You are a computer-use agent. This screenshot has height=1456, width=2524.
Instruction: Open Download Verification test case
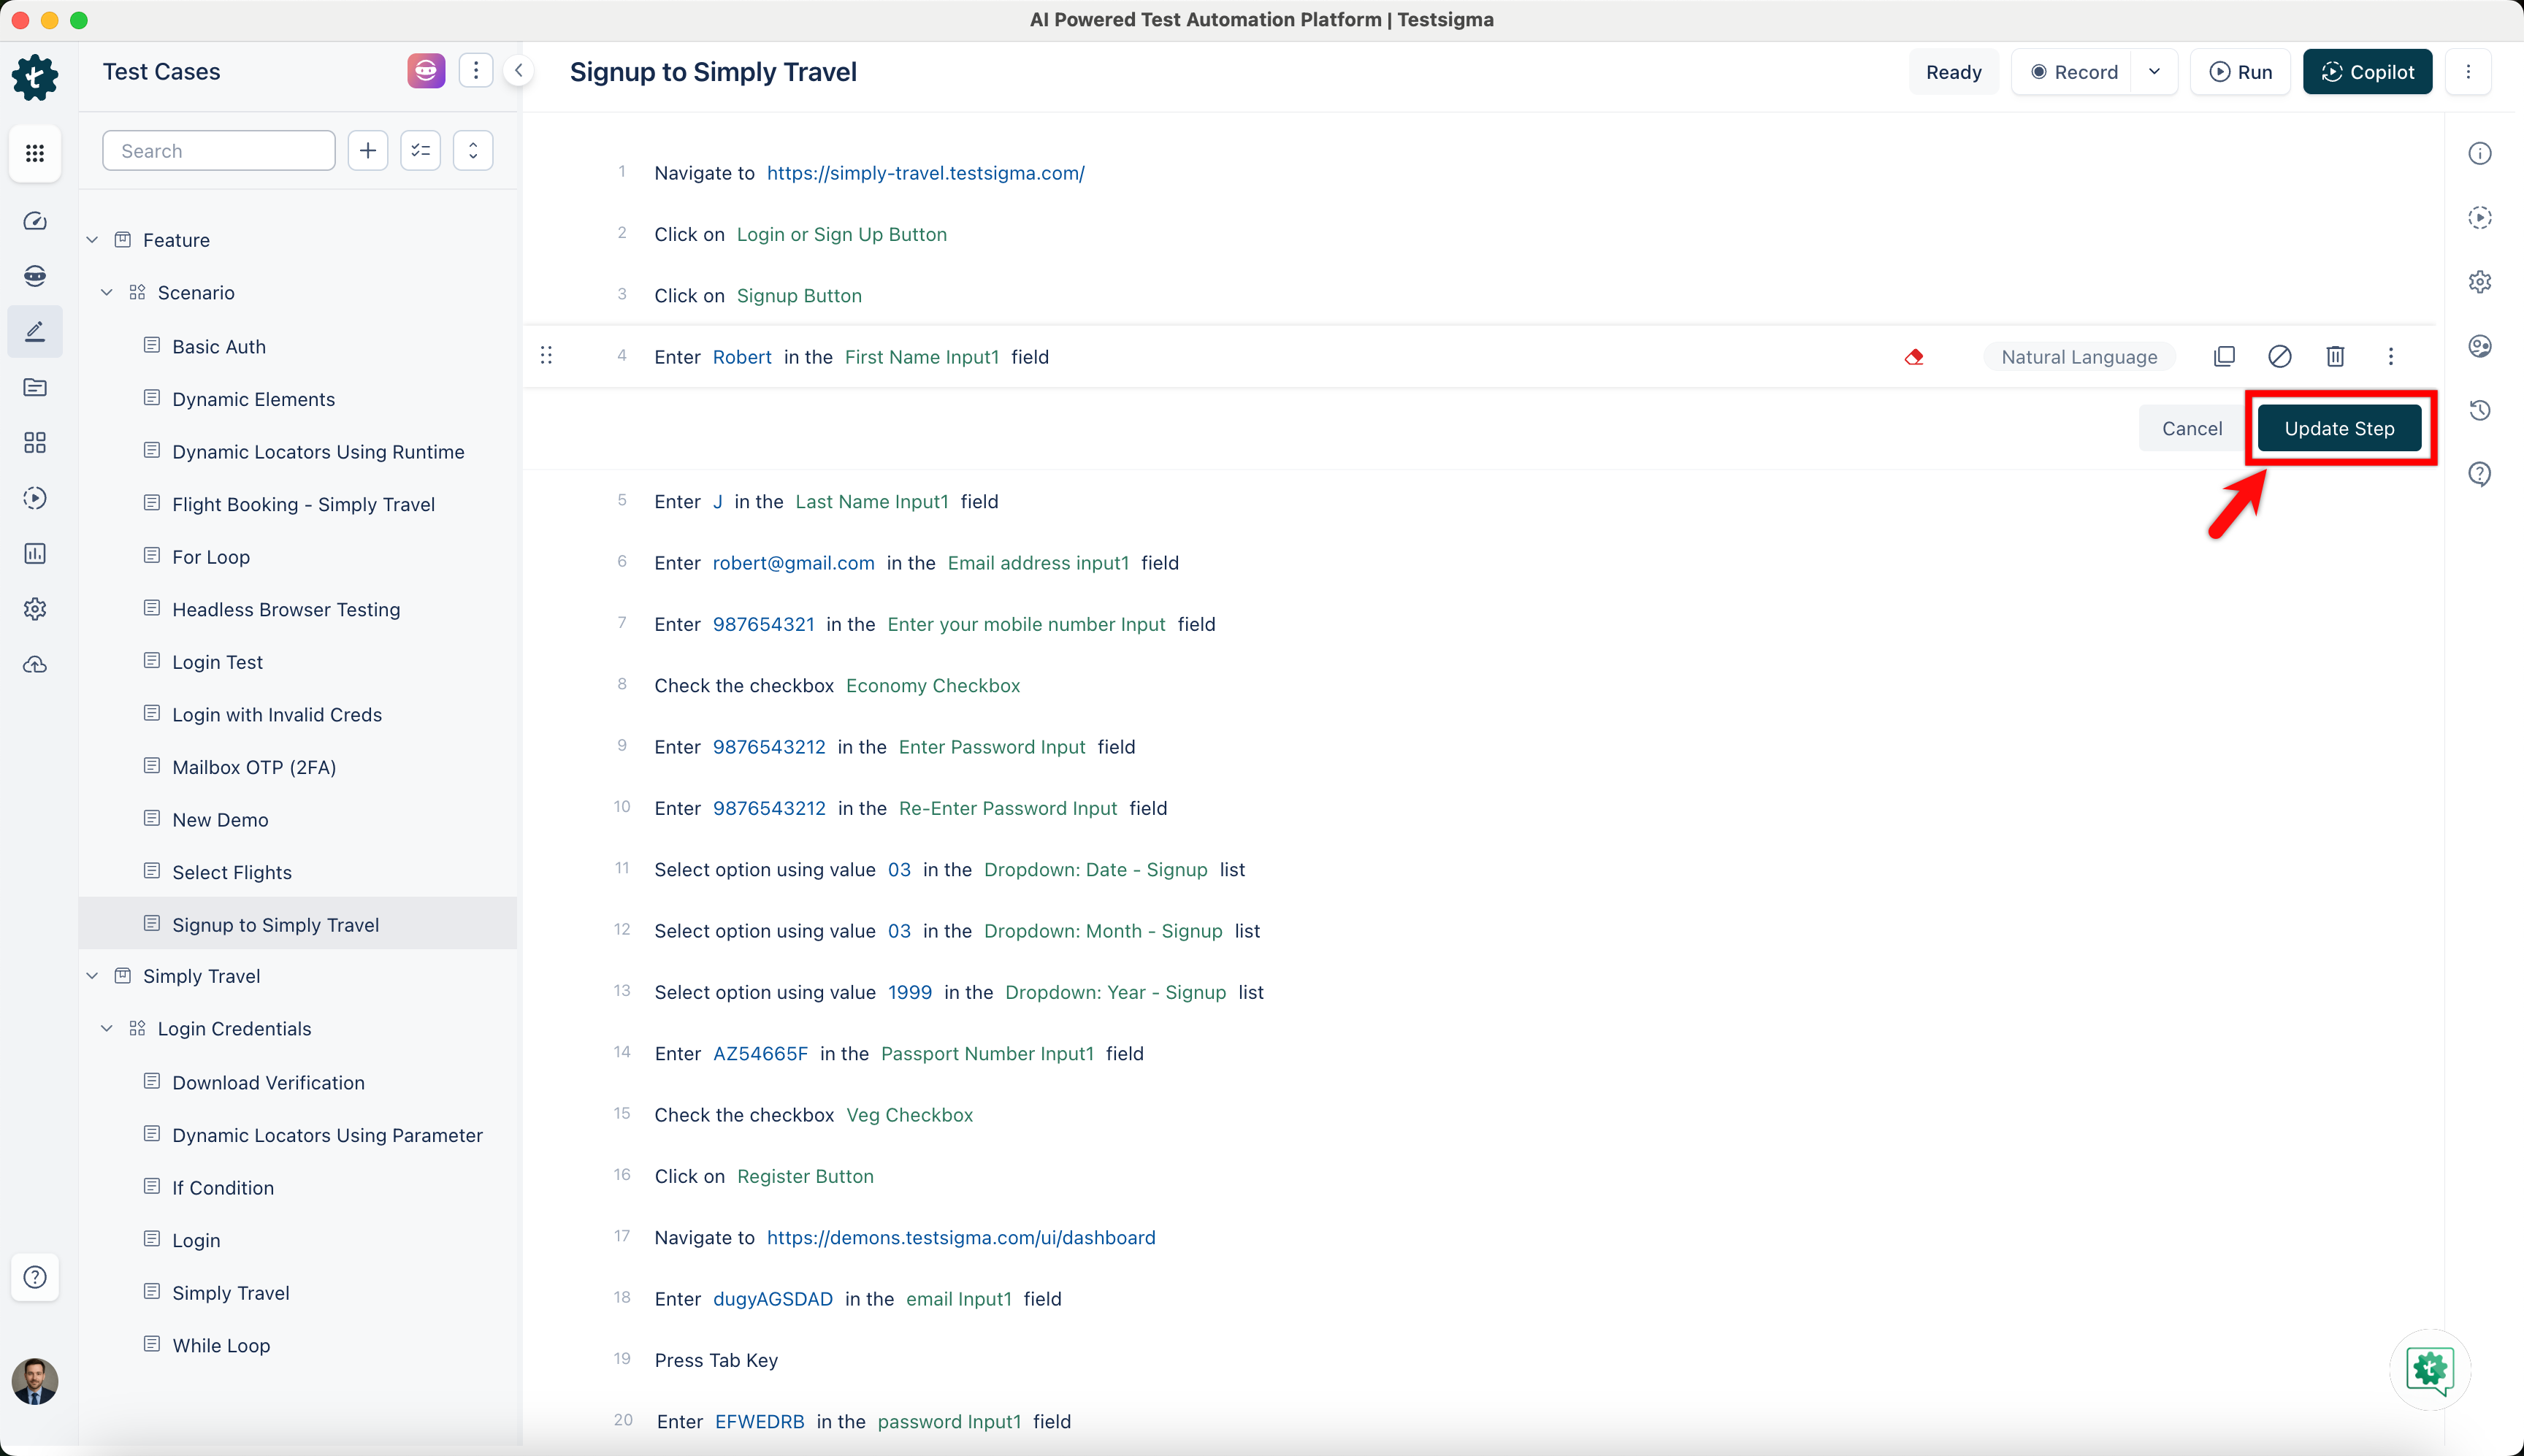click(x=268, y=1082)
